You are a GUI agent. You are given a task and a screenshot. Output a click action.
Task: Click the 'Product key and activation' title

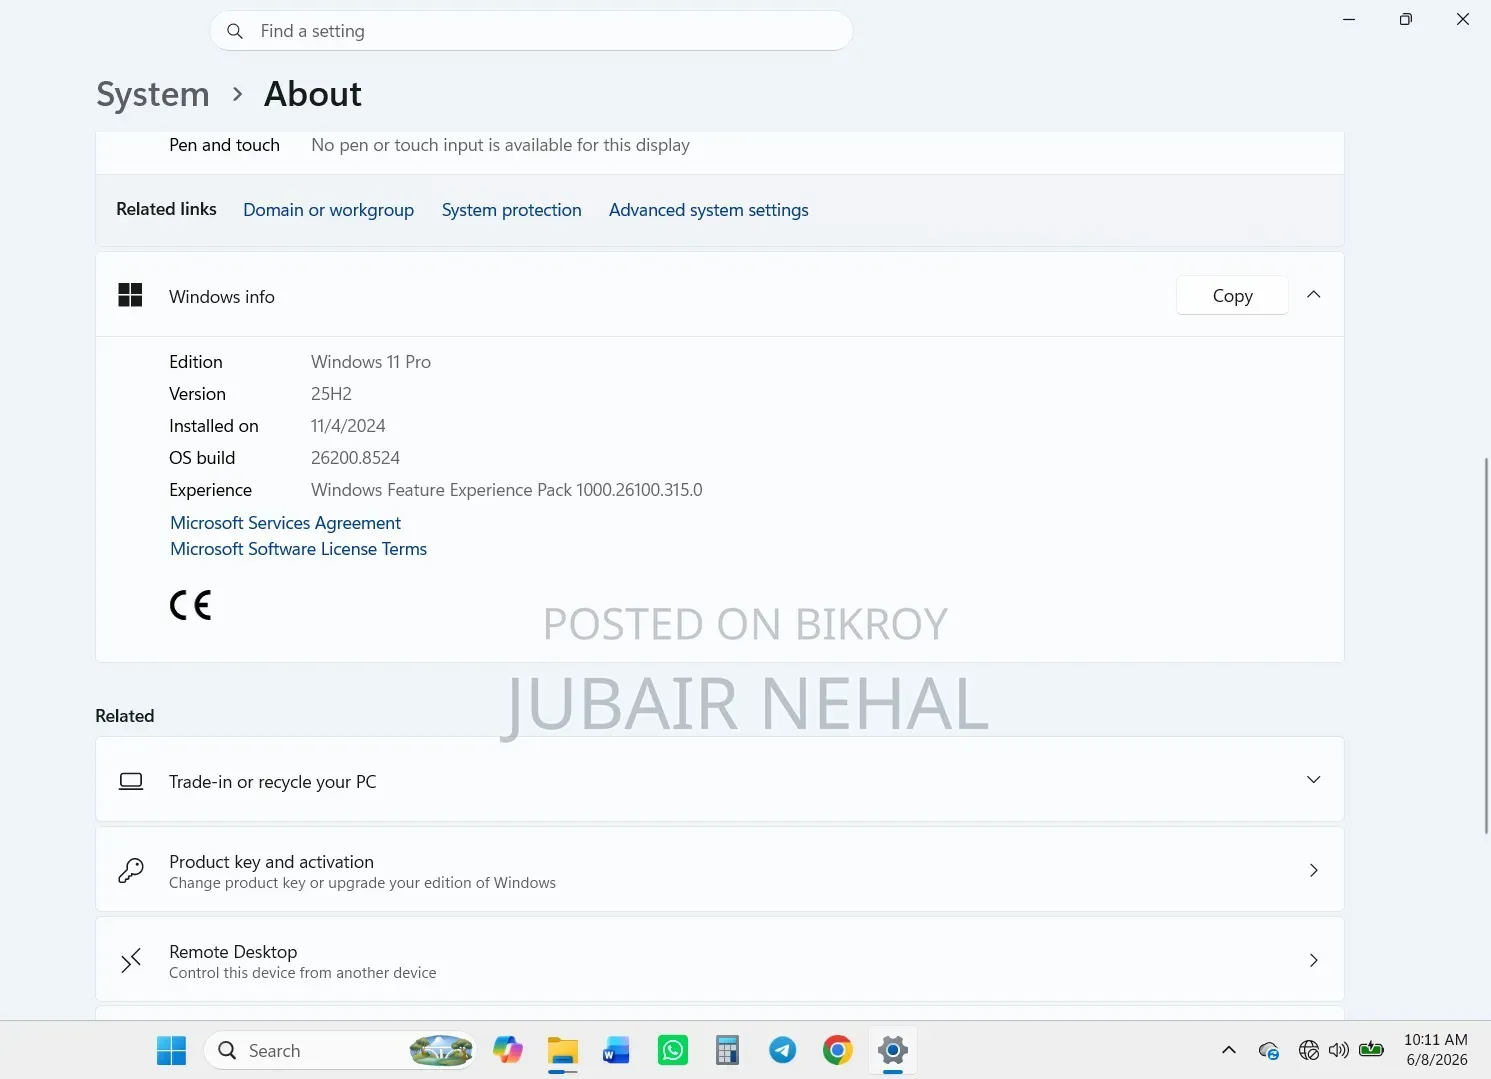[x=271, y=862]
